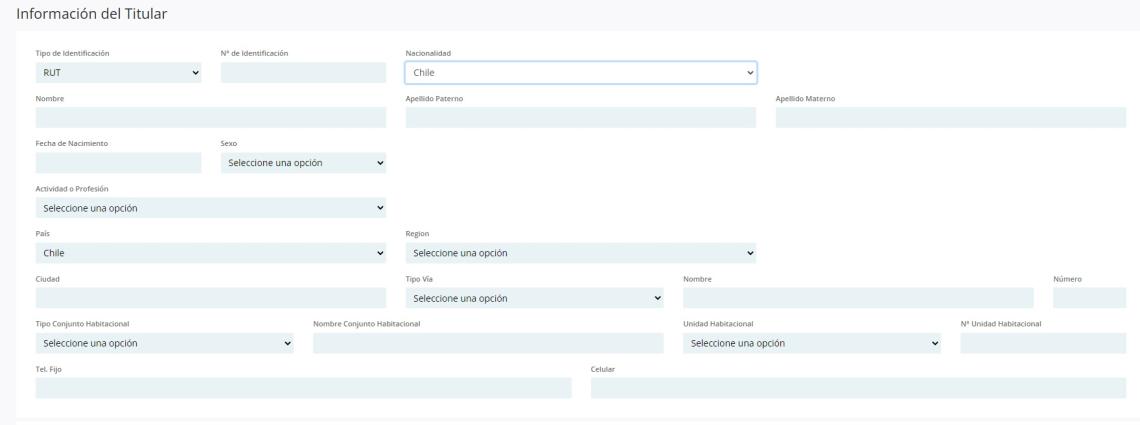Click the Nombre Conjunto Habitacional field
1140x425 pixels.
tap(488, 343)
